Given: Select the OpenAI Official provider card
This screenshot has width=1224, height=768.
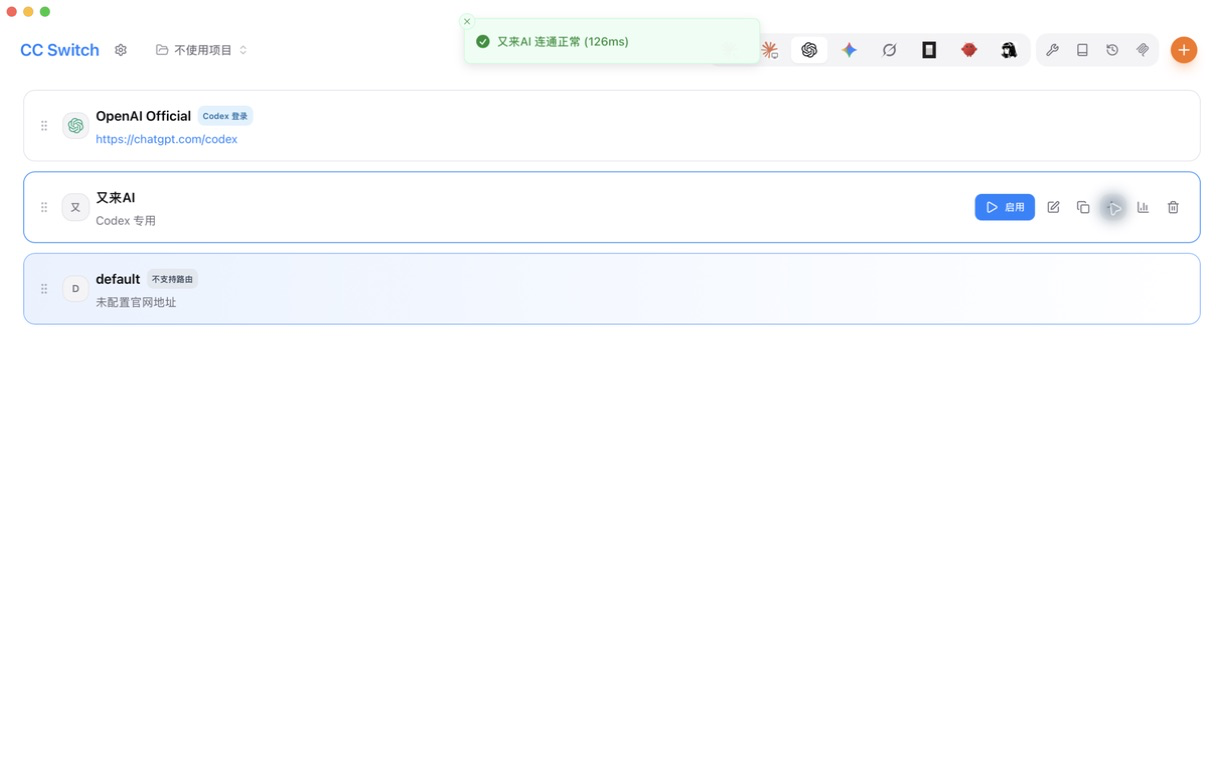Looking at the screenshot, I should [x=612, y=126].
